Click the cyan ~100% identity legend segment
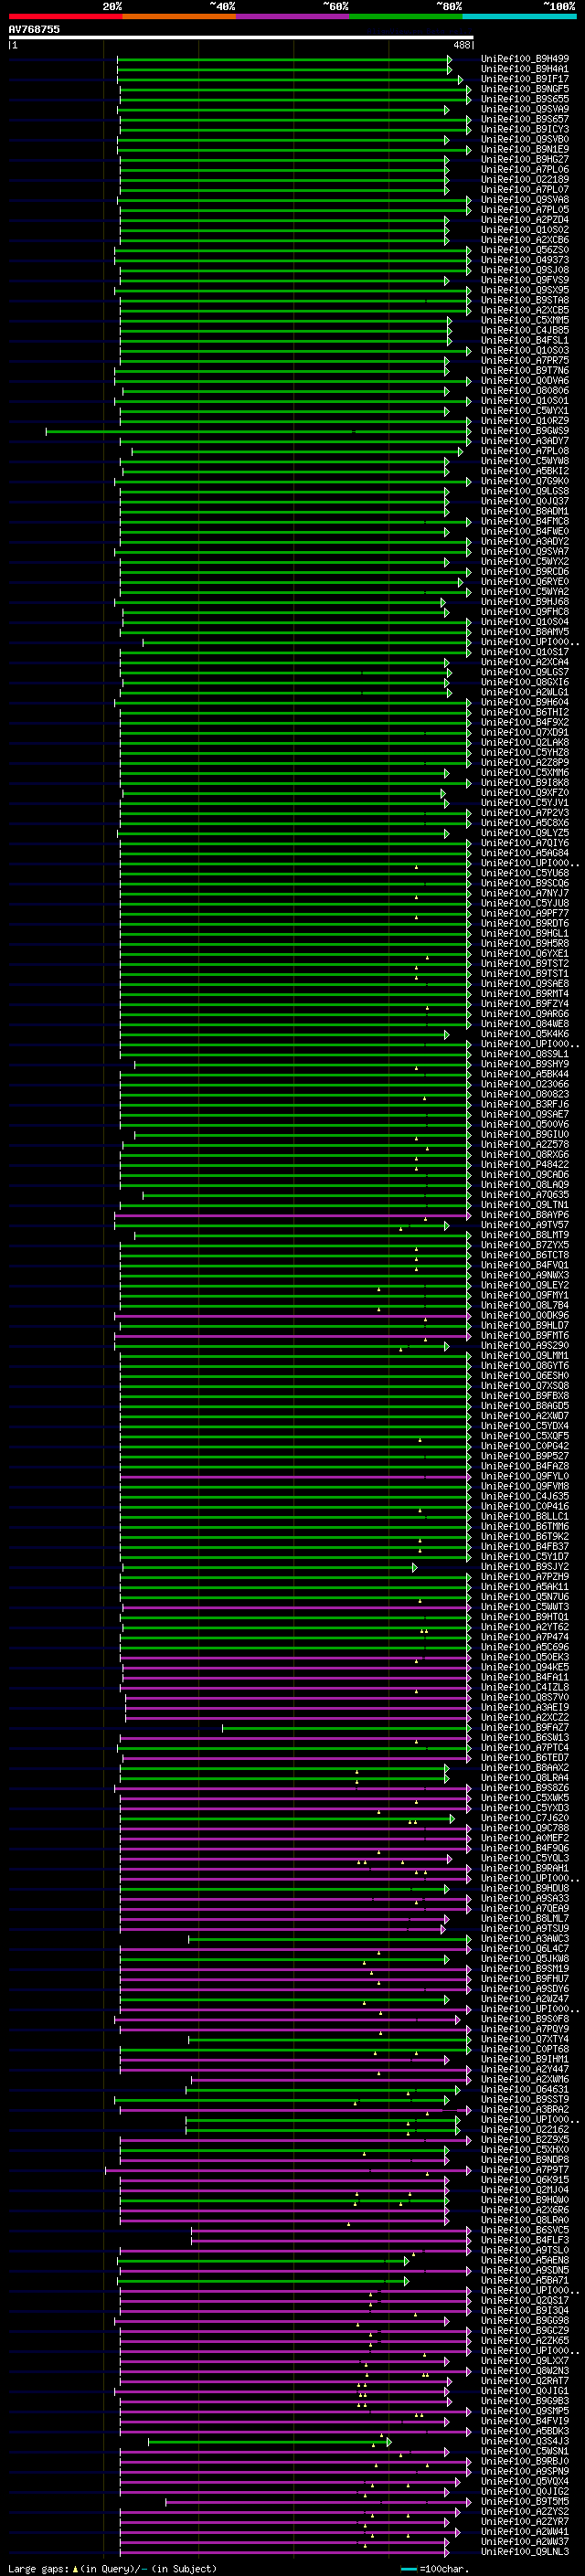Screen dimensions: 585x2576 coord(520,16)
